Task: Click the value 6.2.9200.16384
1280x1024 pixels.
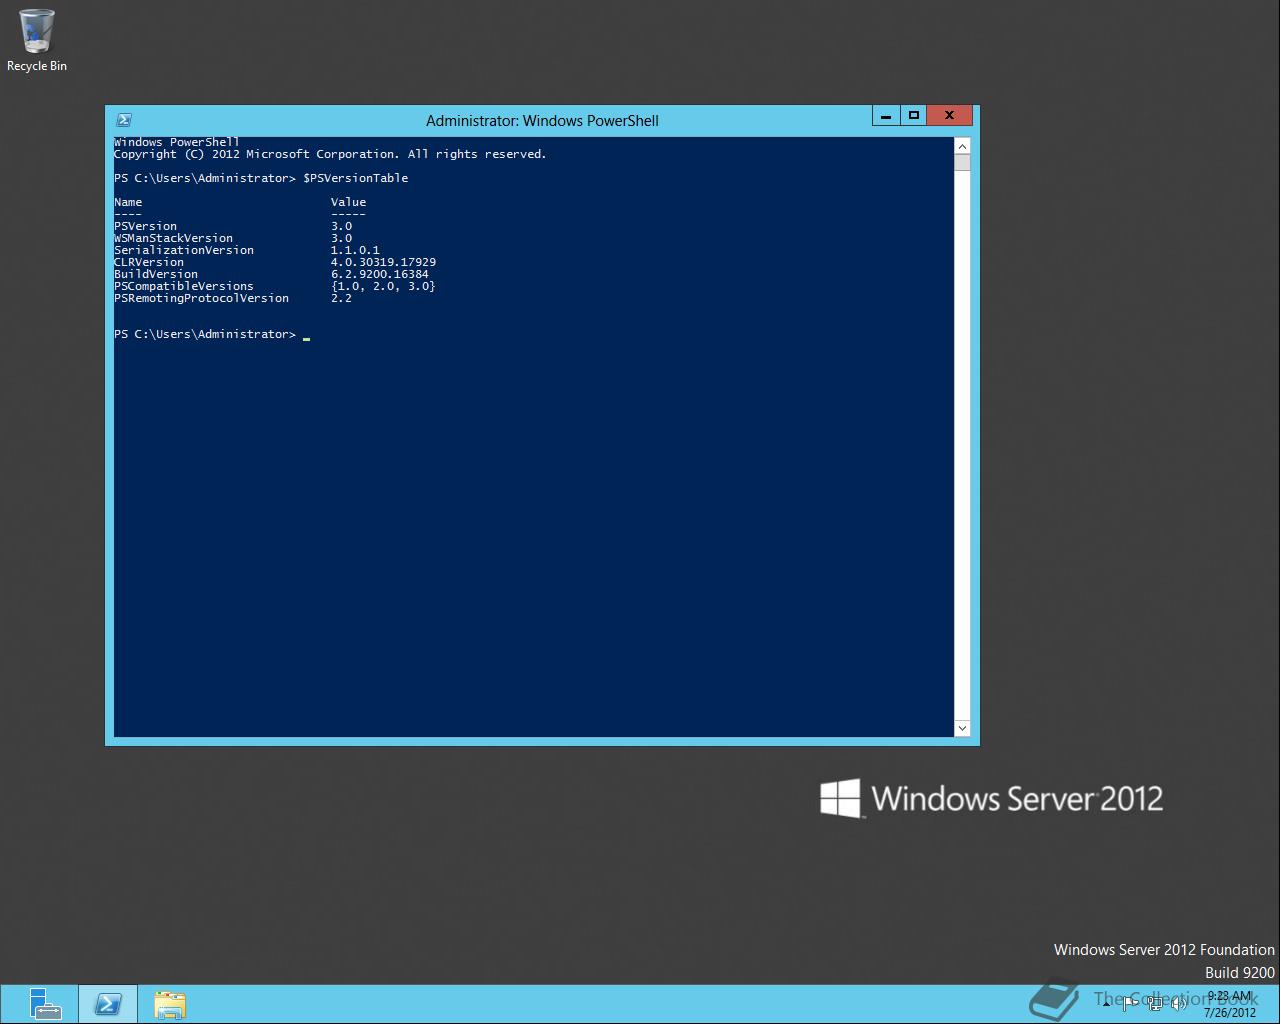Action: coord(380,274)
